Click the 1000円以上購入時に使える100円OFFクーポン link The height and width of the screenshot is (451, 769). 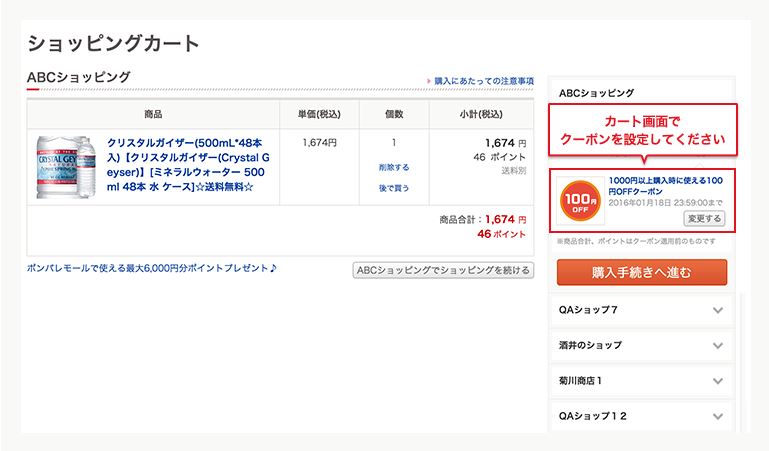click(x=666, y=186)
